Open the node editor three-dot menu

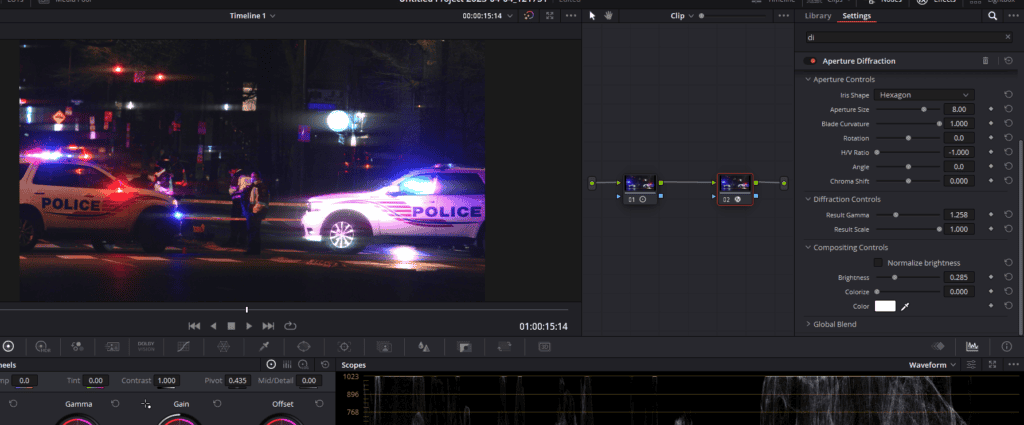coord(784,16)
